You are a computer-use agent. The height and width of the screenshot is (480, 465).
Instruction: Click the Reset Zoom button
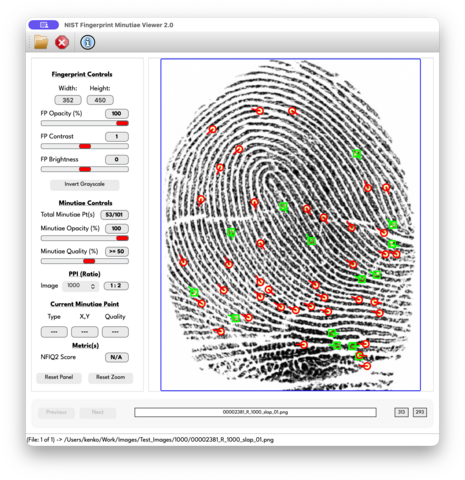111,377
